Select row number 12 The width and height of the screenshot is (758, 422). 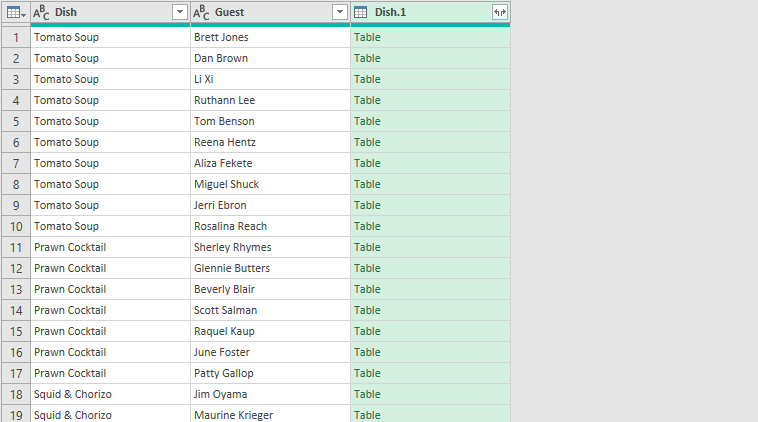(16, 268)
